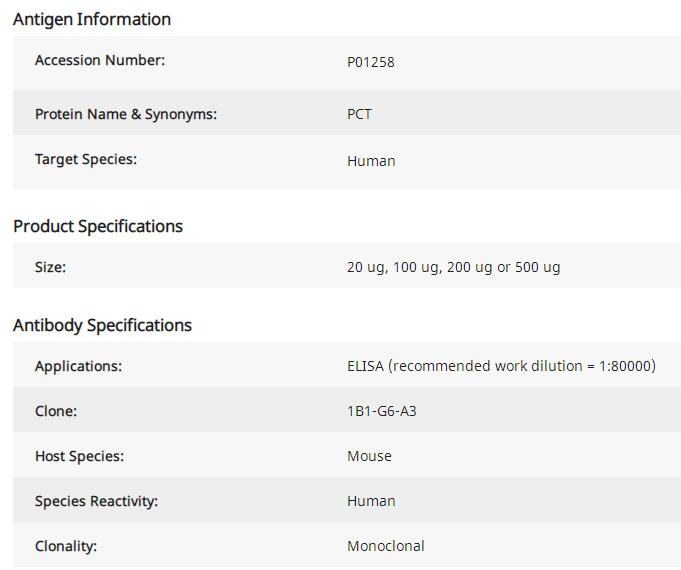Click the Product Specifications heading
This screenshot has height=570, width=681.
pos(98,226)
